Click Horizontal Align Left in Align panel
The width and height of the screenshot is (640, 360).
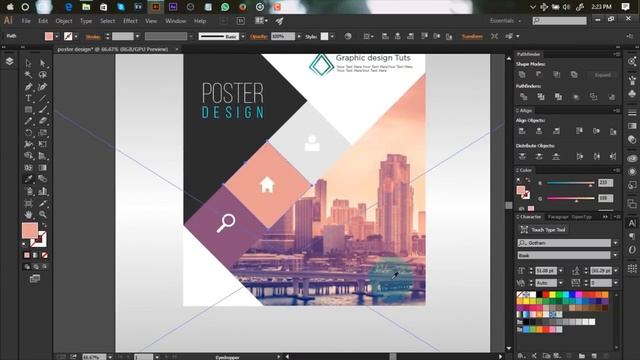pyautogui.click(x=522, y=131)
